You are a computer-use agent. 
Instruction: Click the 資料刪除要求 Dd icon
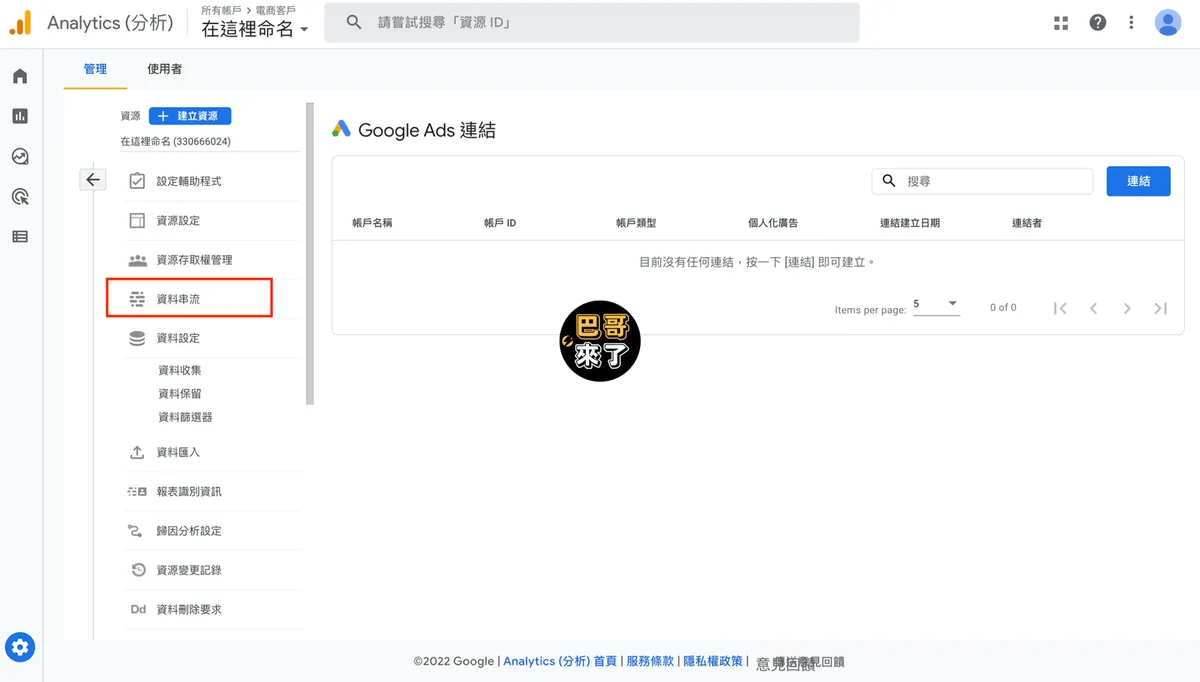[138, 609]
